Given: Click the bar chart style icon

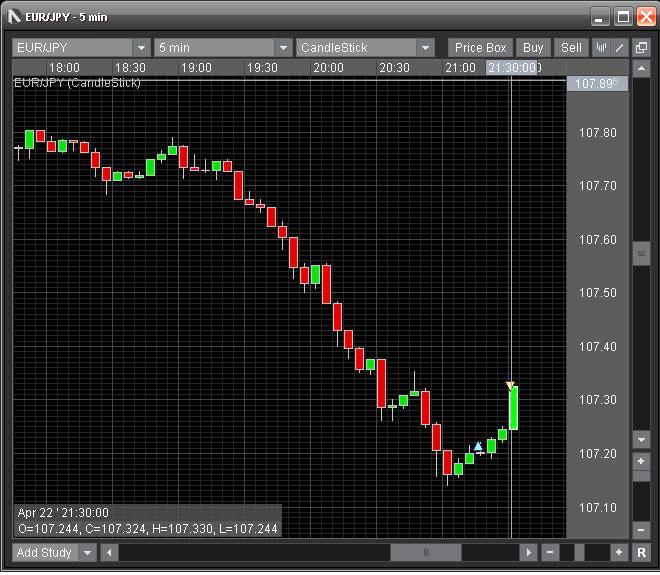Looking at the screenshot, I should click(602, 48).
